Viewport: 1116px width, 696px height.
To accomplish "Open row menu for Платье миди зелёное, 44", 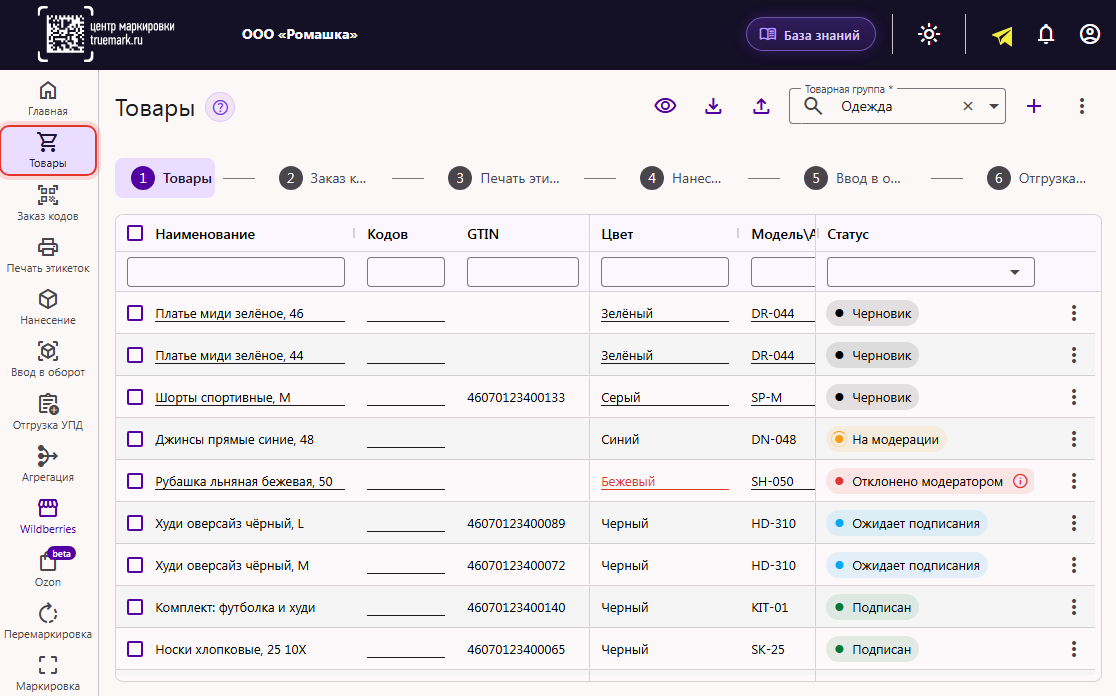I will click(x=1074, y=355).
